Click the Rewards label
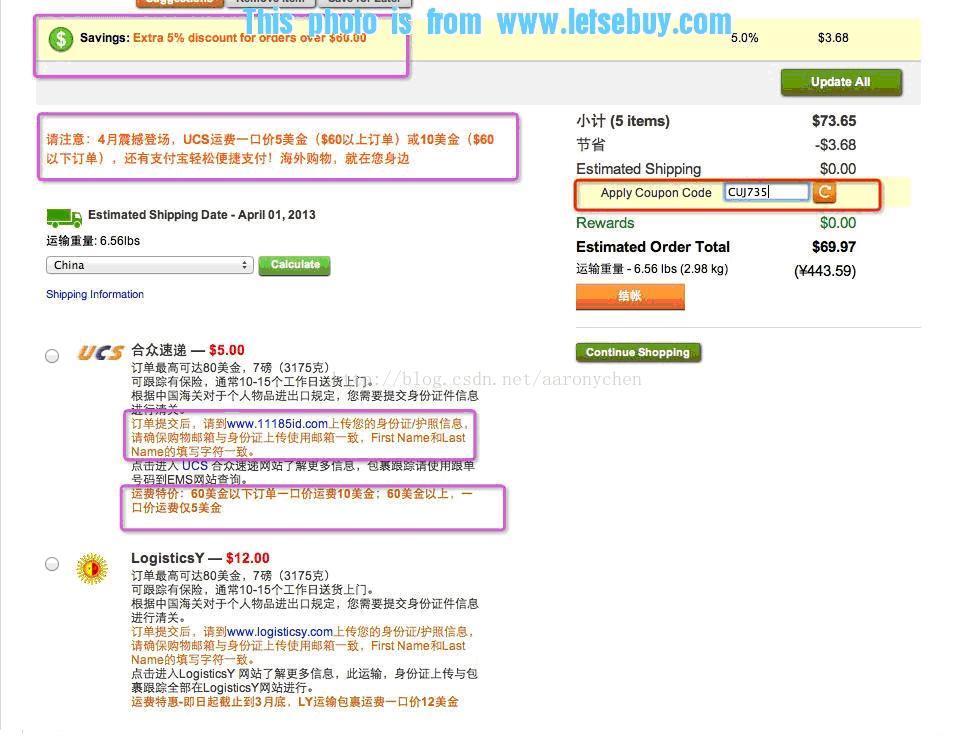Screen dimensions: 954x736 coord(605,223)
